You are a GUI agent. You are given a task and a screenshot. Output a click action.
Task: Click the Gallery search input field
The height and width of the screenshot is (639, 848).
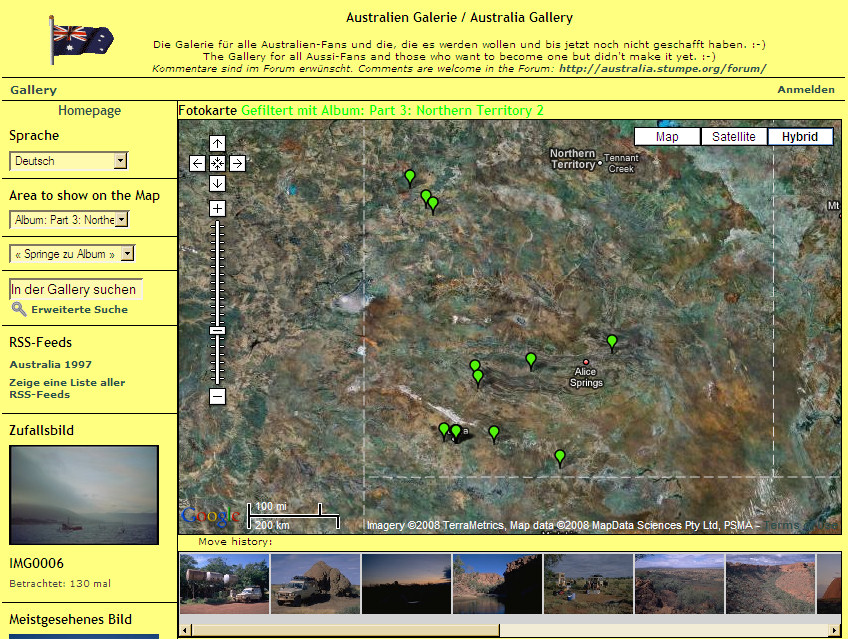(76, 289)
